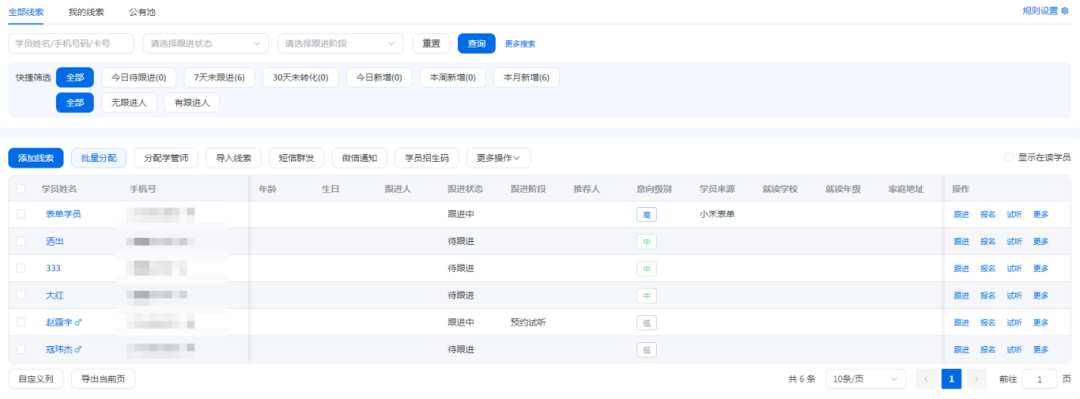
Task: Check the row checkbox for 表单学员
Action: pyautogui.click(x=21, y=214)
